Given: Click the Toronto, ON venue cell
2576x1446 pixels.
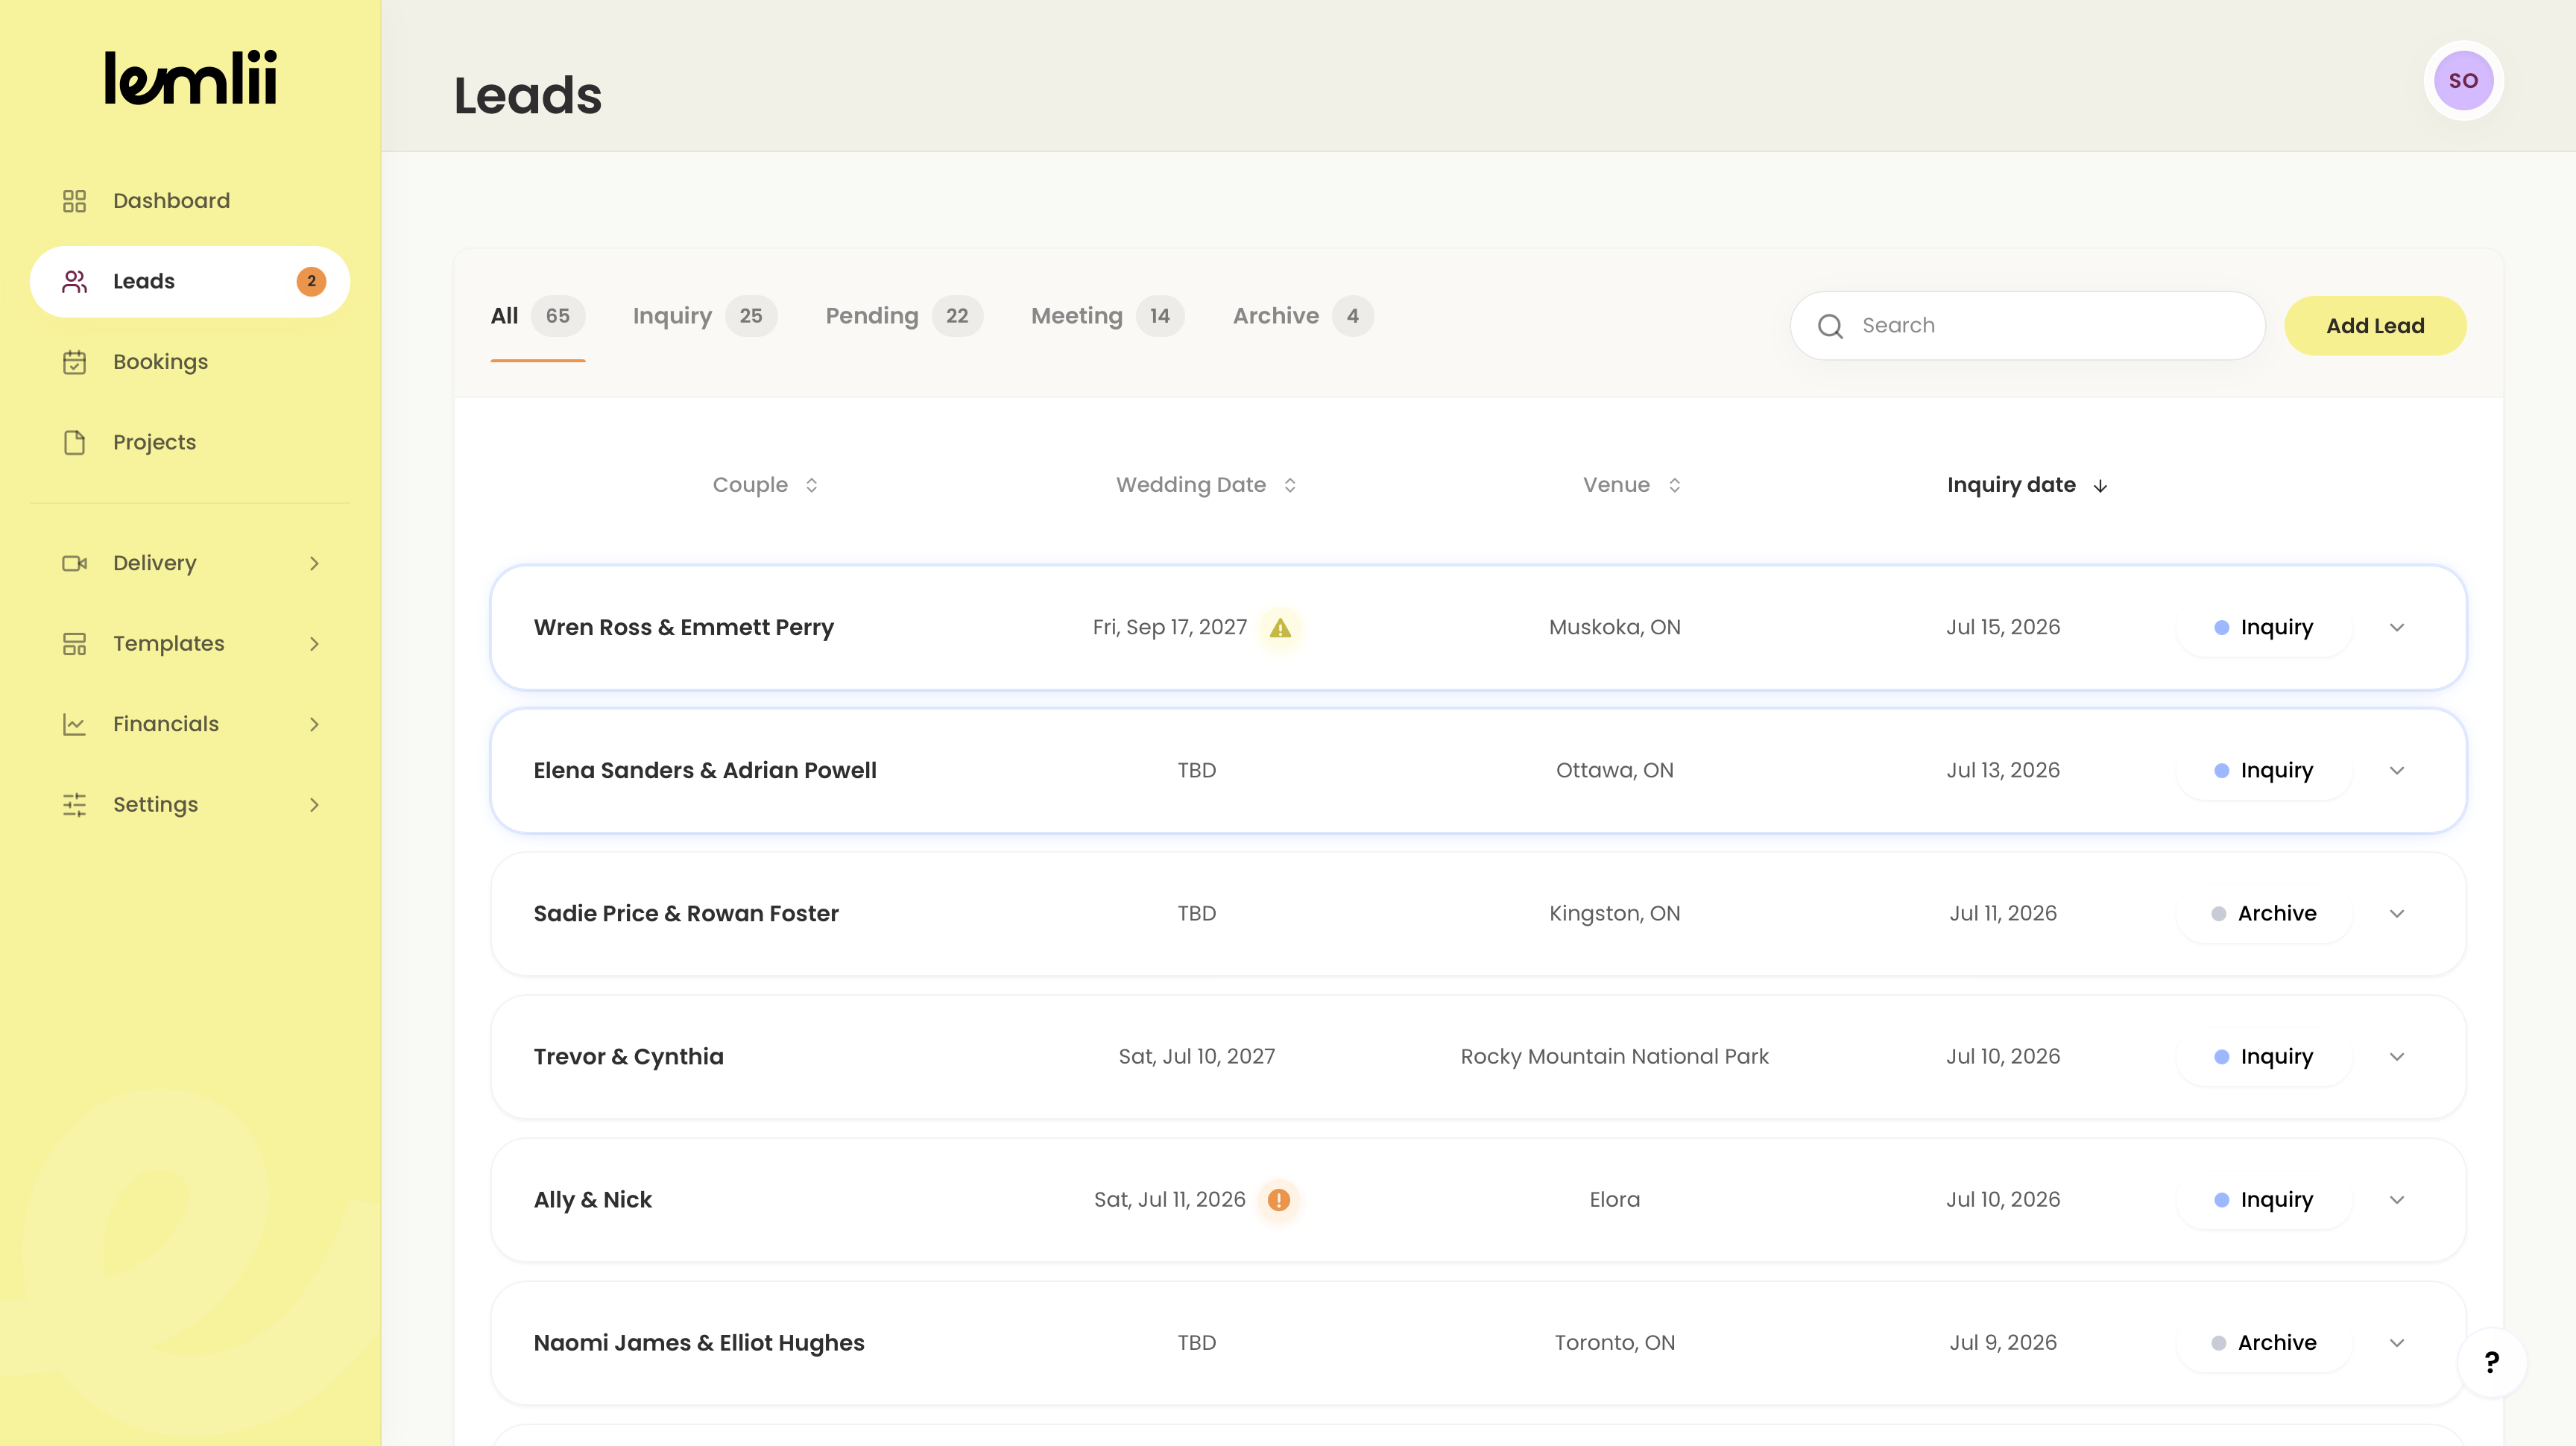Looking at the screenshot, I should coord(1614,1343).
